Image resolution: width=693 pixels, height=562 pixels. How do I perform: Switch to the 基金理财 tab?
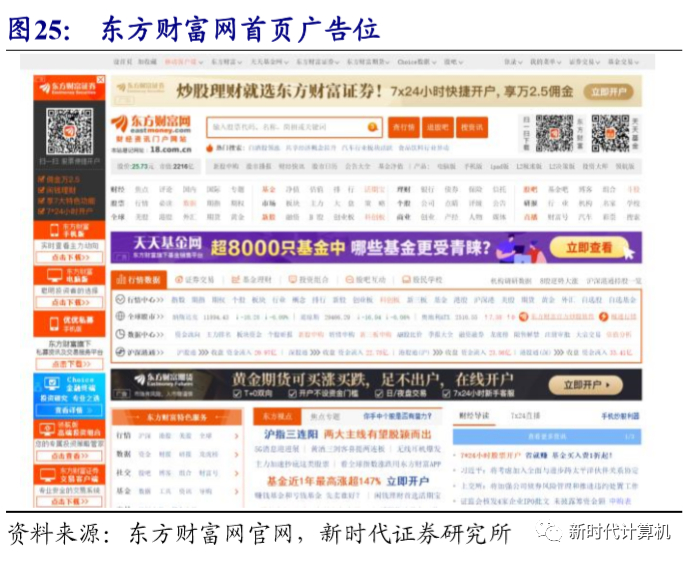[x=252, y=280]
